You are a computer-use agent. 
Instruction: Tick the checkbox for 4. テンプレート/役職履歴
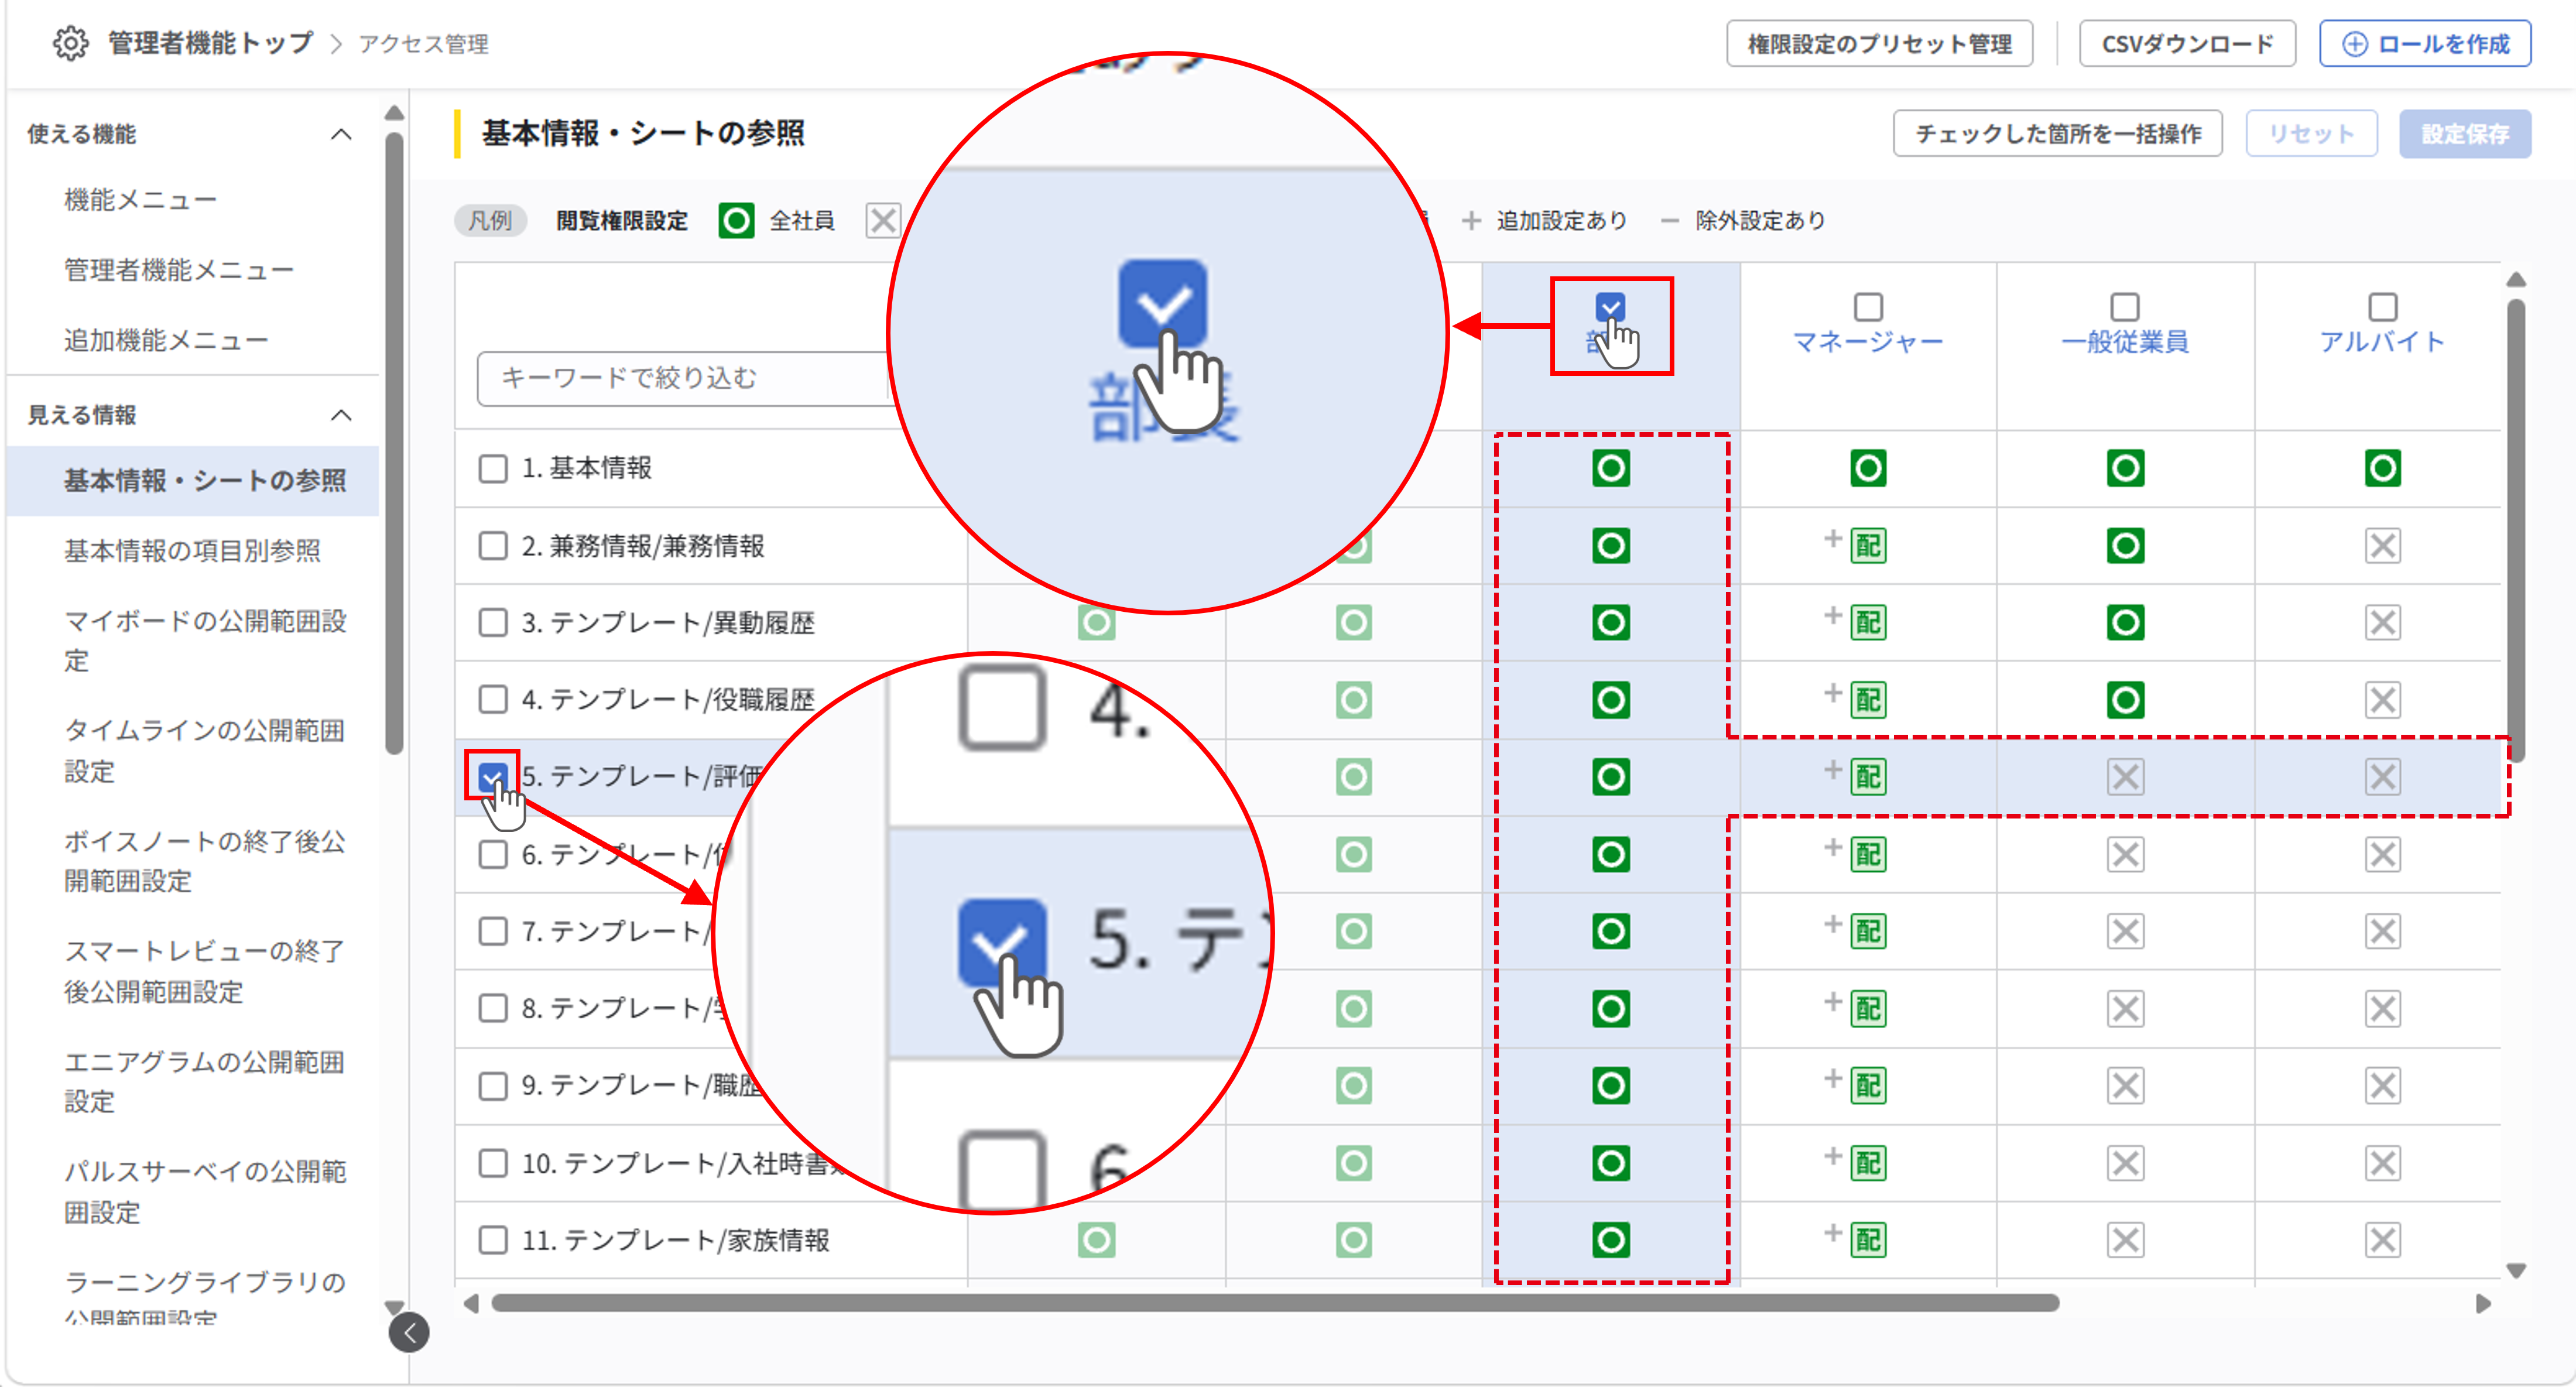[493, 699]
